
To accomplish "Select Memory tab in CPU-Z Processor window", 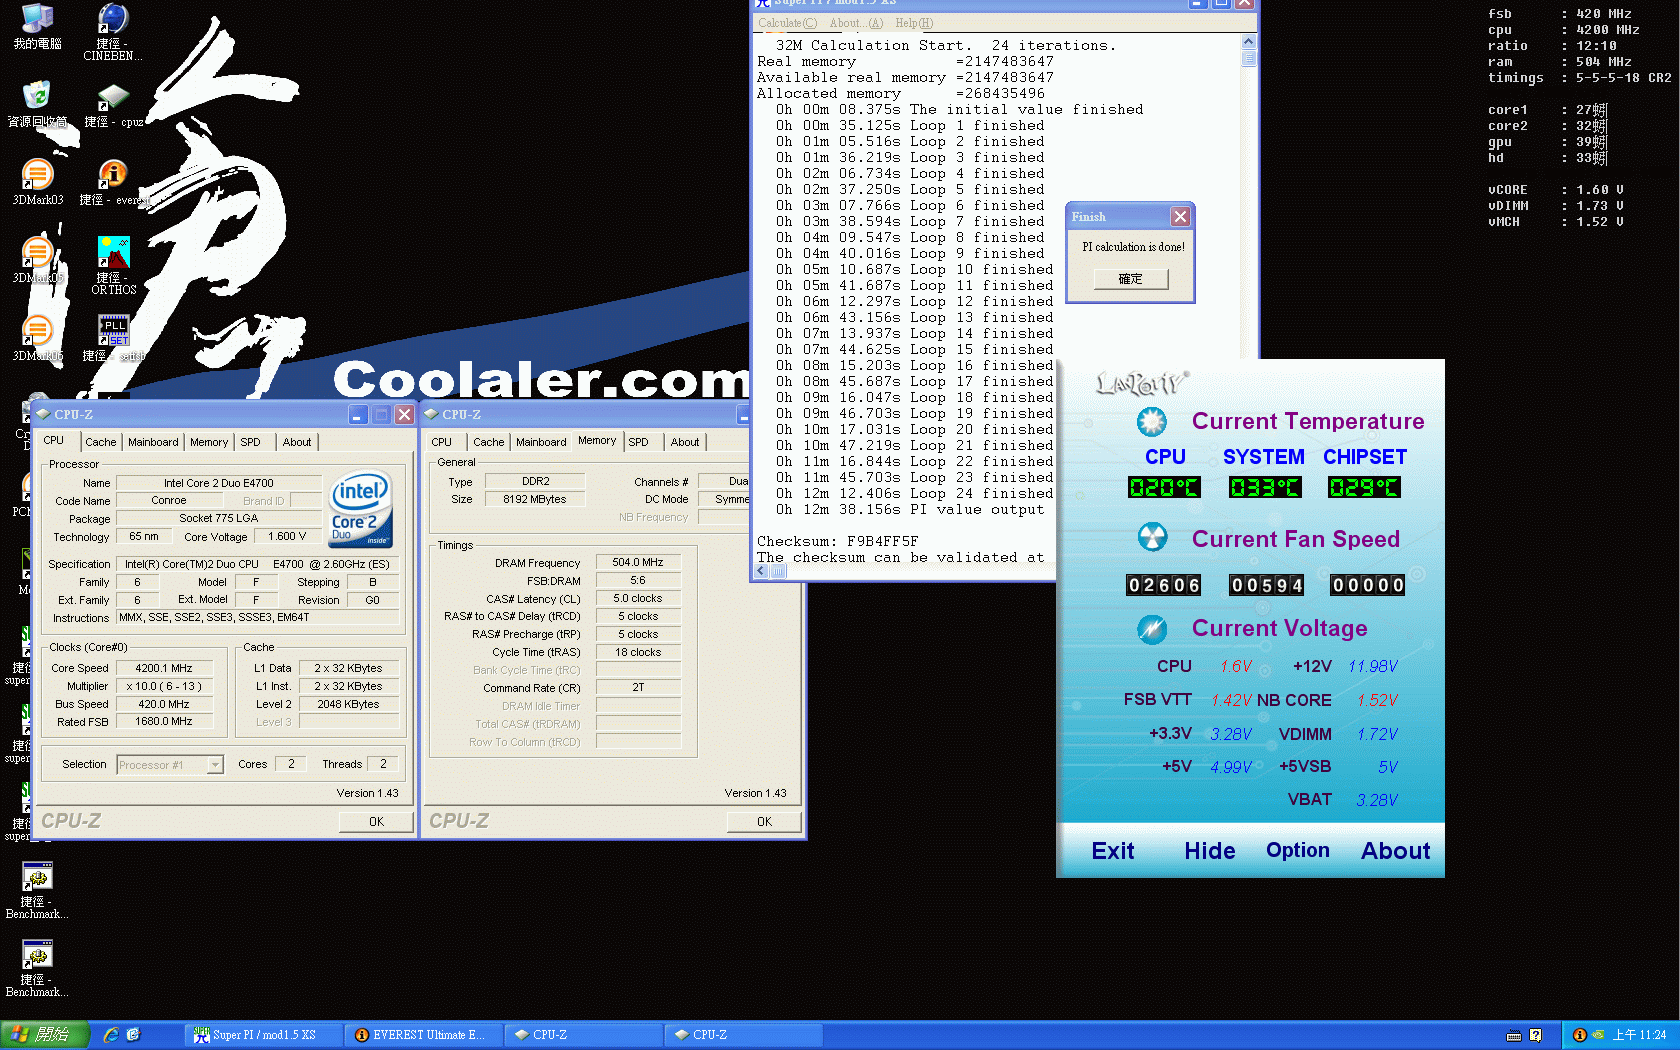I will tap(209, 442).
